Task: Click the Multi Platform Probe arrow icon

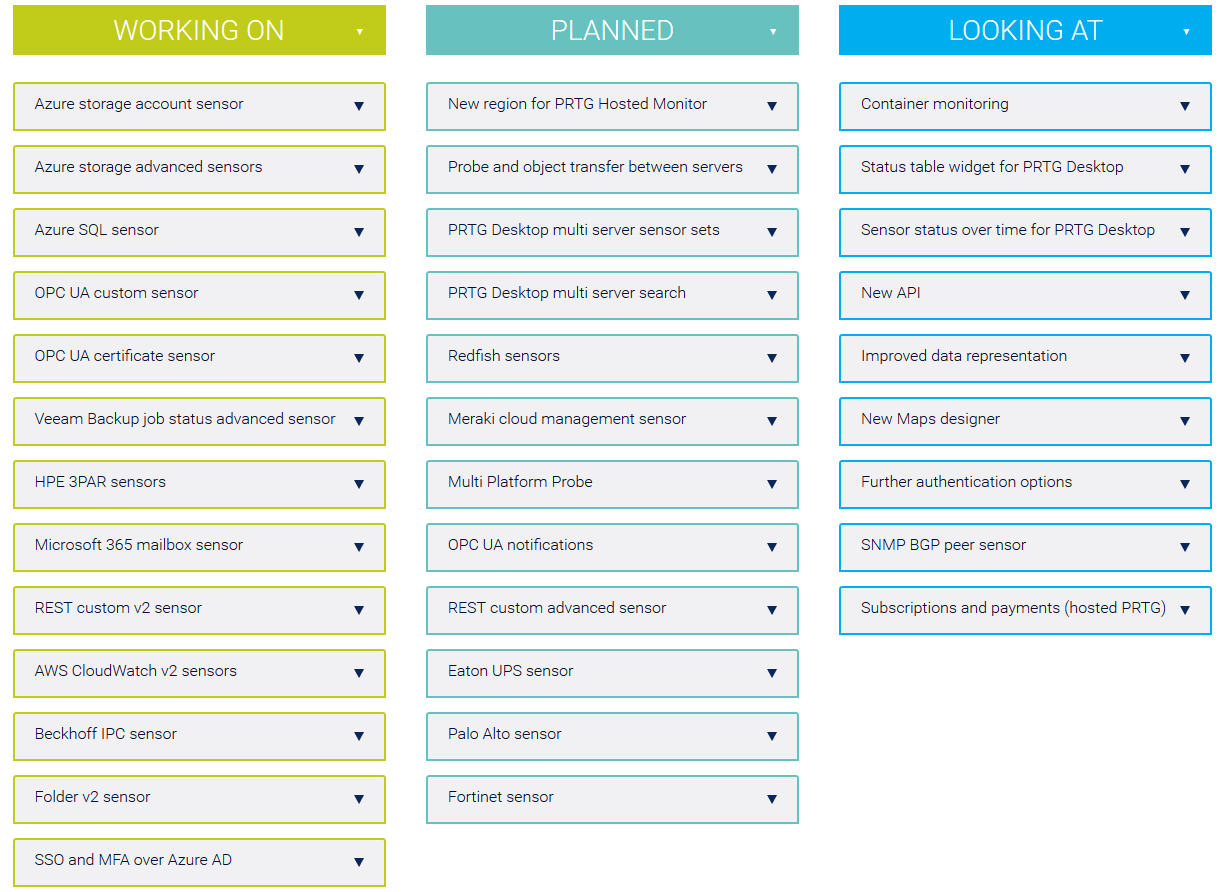Action: click(x=772, y=484)
